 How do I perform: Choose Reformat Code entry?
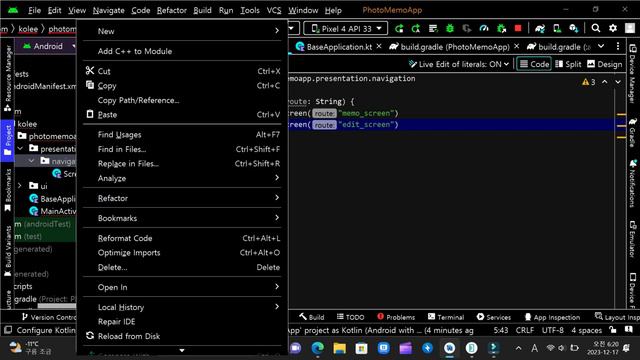point(182,238)
